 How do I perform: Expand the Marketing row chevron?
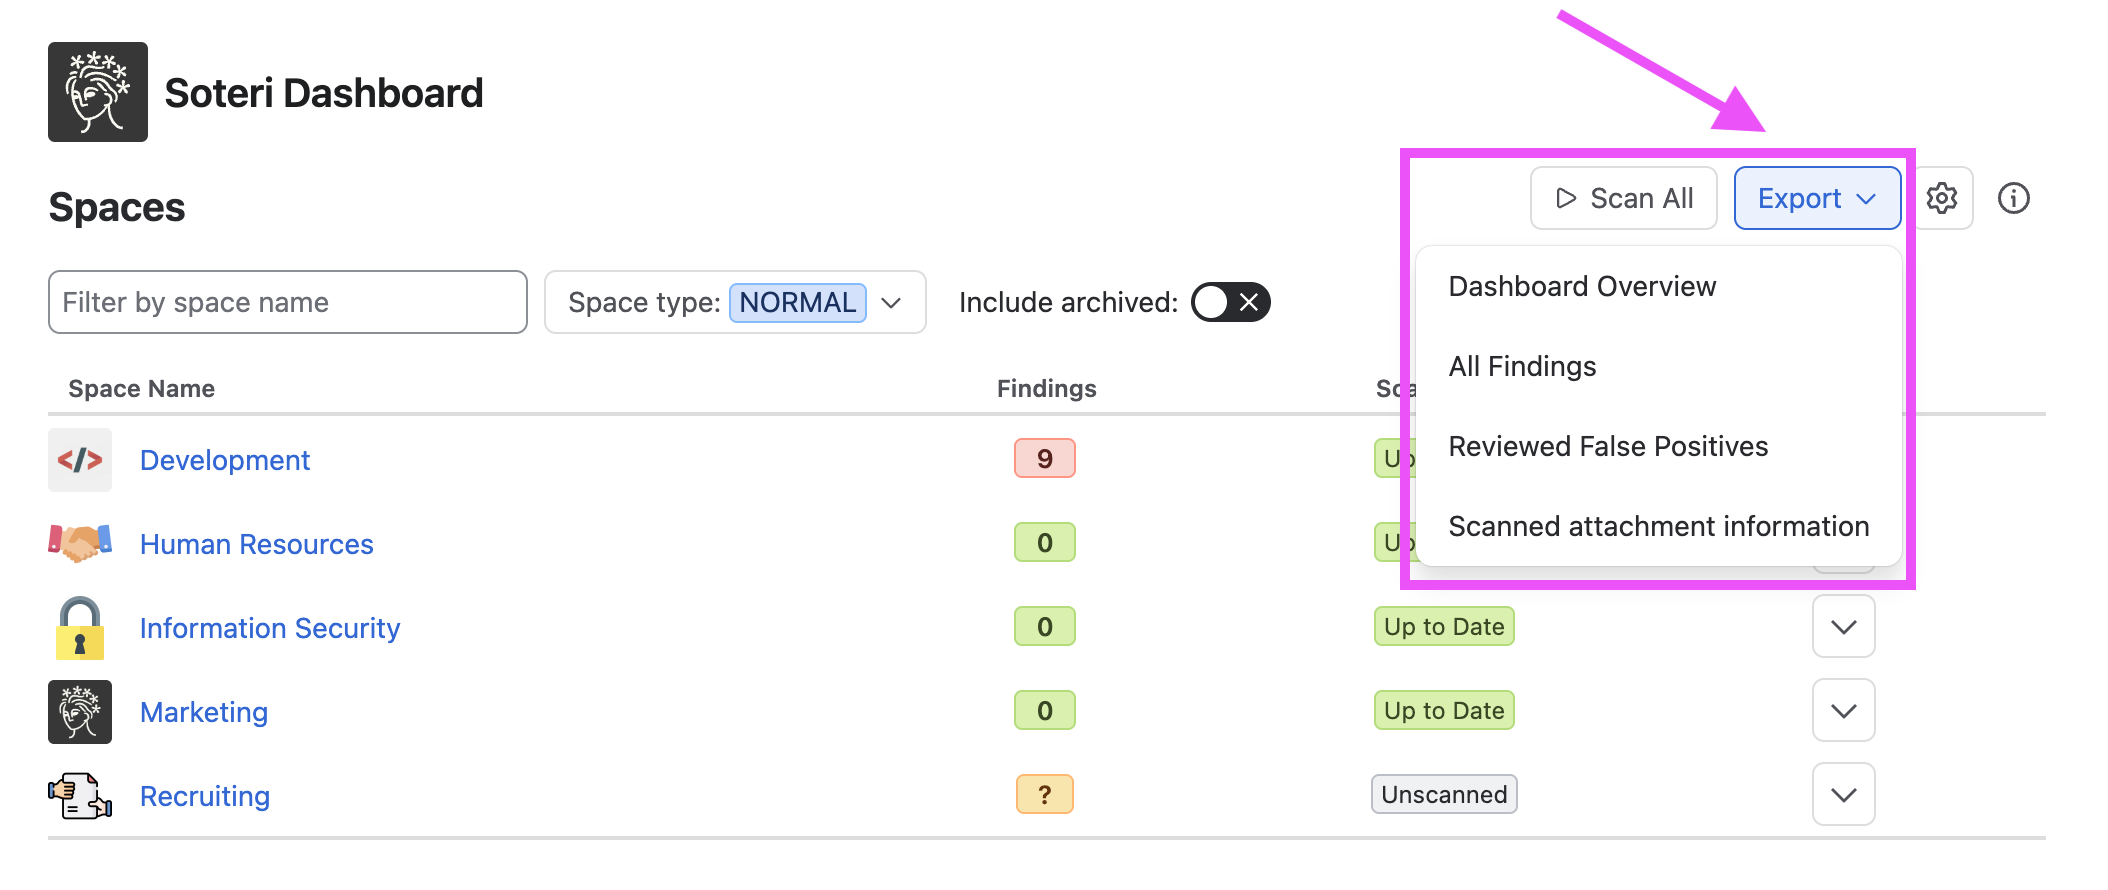tap(1843, 711)
